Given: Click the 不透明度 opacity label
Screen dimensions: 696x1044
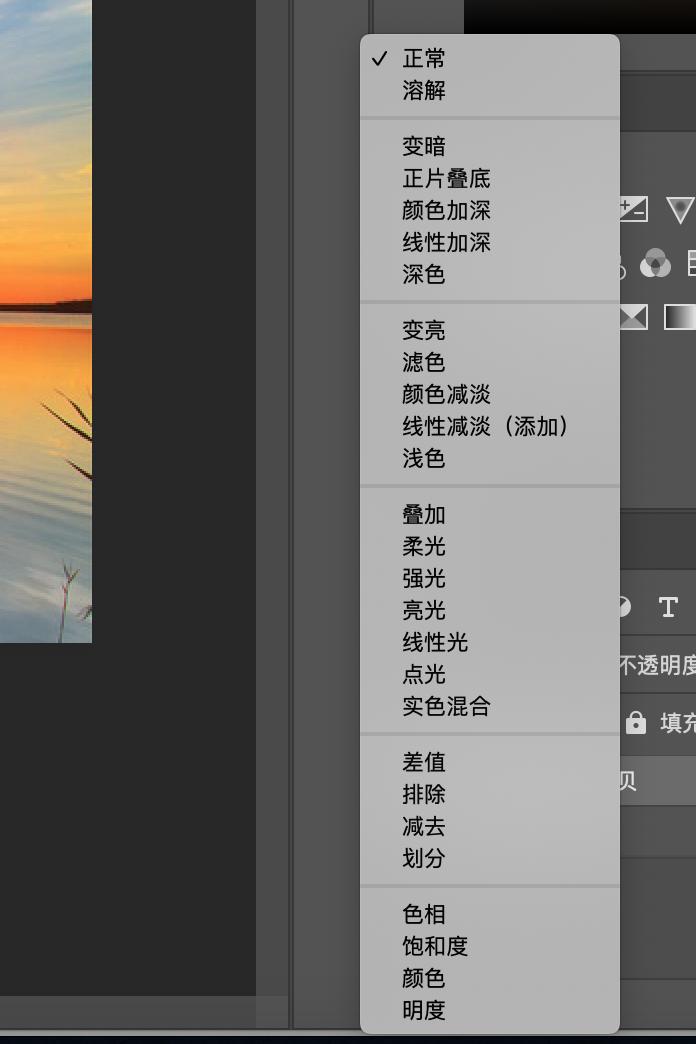Looking at the screenshot, I should [x=657, y=664].
